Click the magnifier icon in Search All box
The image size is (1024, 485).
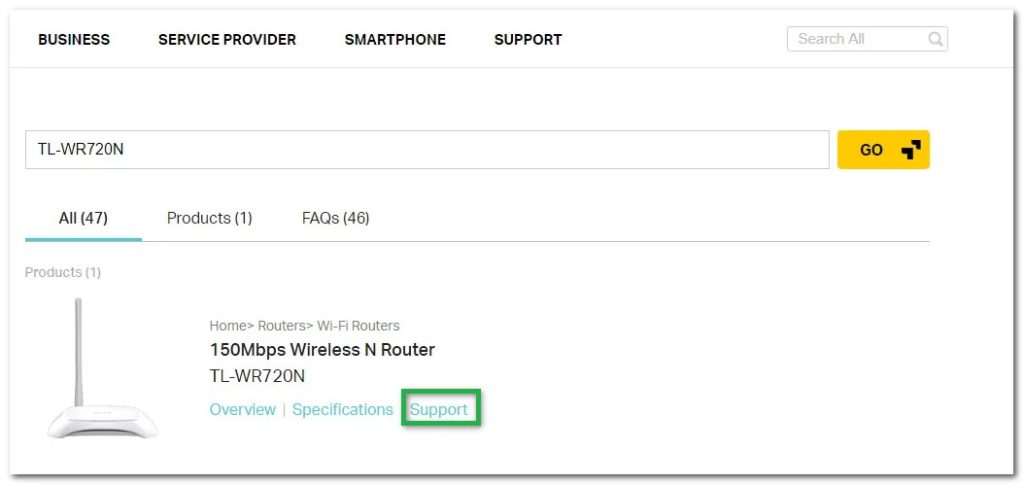[x=935, y=40]
